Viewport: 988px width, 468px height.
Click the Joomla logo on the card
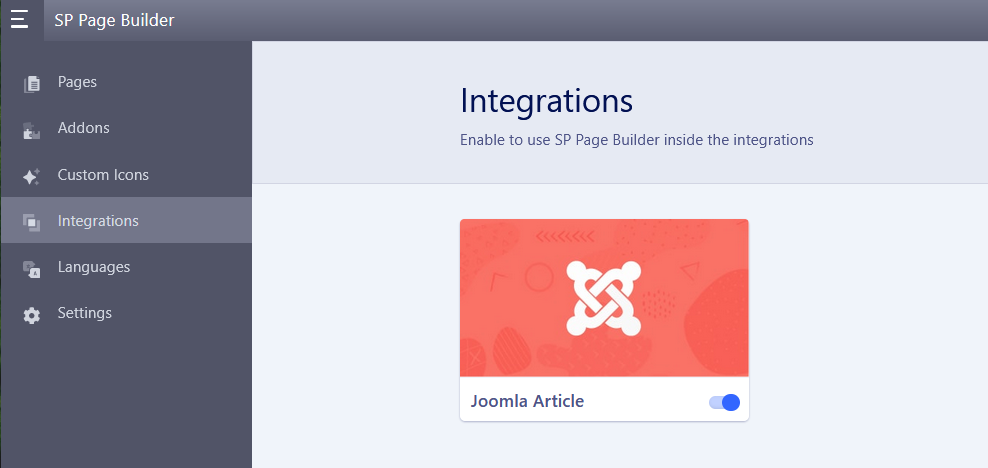(603, 298)
